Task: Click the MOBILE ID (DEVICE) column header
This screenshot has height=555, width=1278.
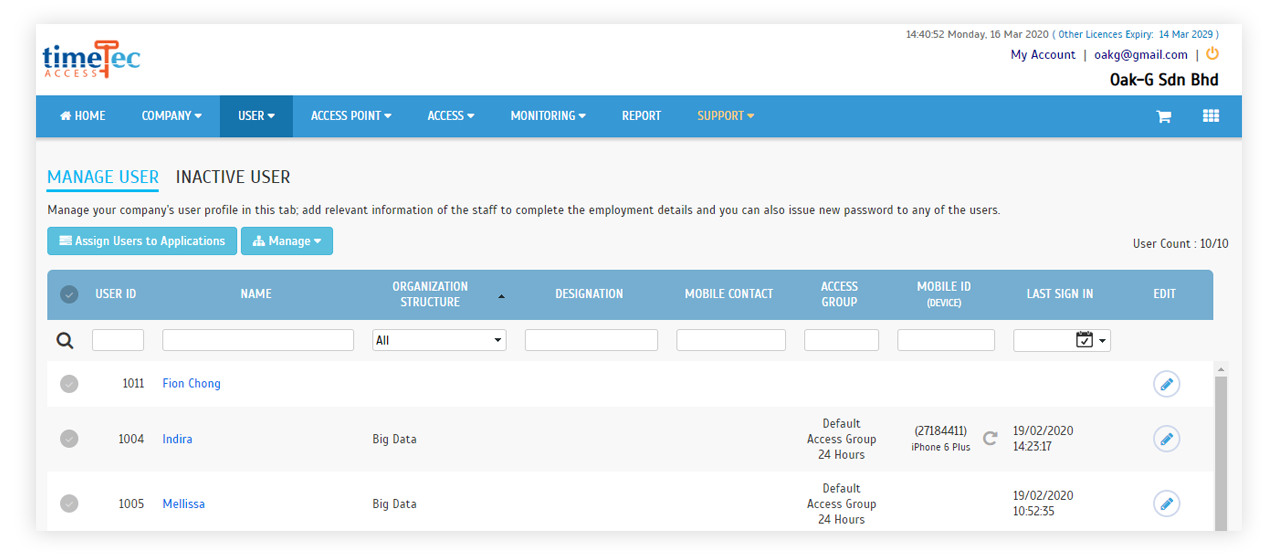Action: point(944,294)
